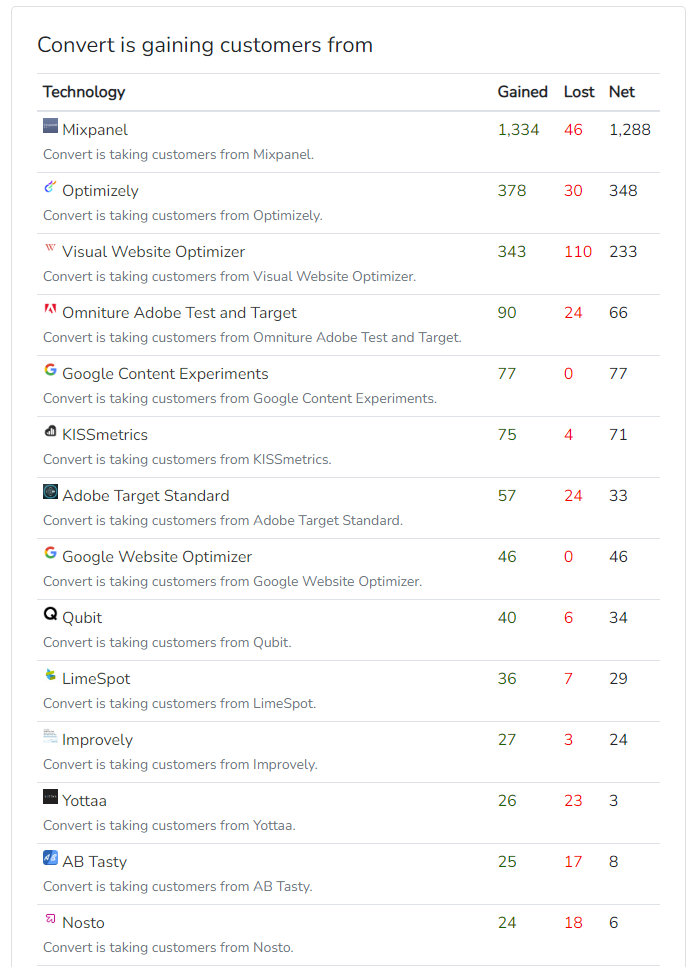Click the Adobe Target Standard icon
697x967 pixels.
coord(51,492)
